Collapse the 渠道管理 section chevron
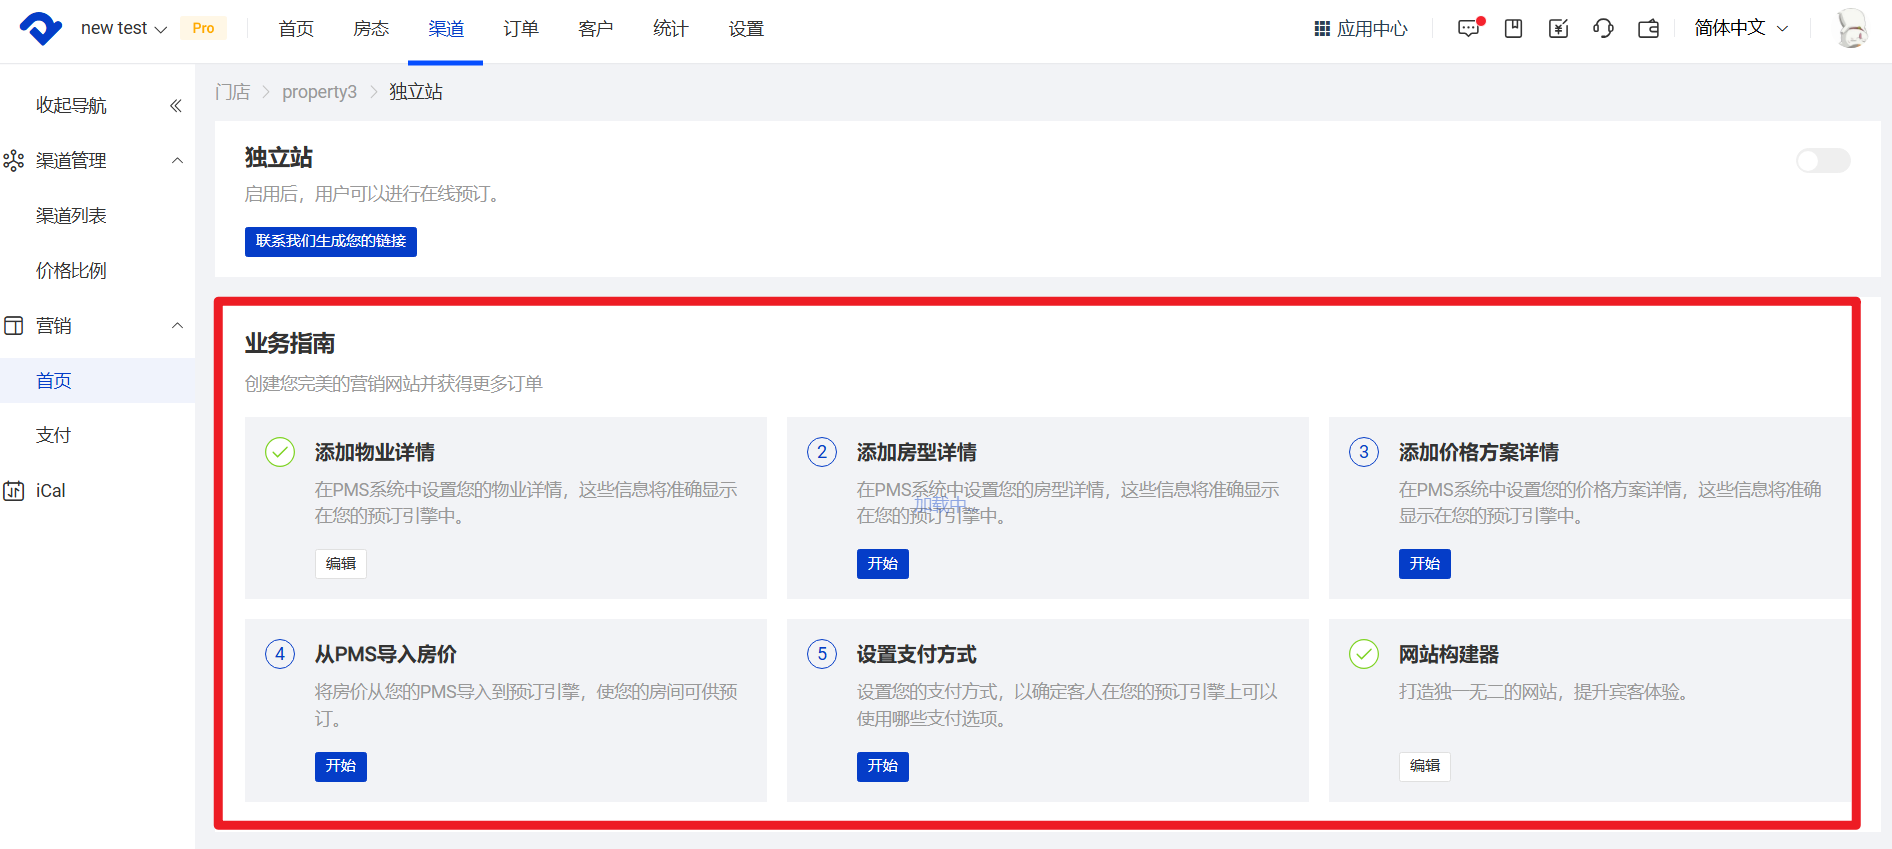The image size is (1892, 849). 177,161
